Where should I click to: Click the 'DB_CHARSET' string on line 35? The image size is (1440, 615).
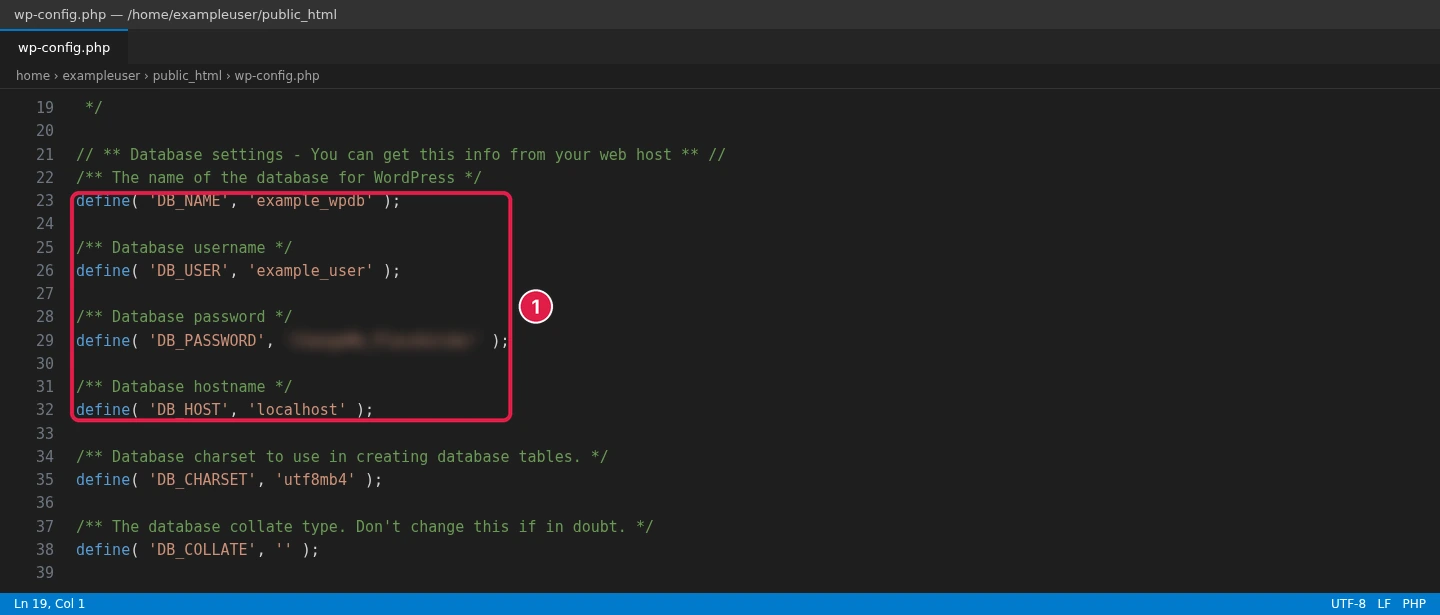202,480
